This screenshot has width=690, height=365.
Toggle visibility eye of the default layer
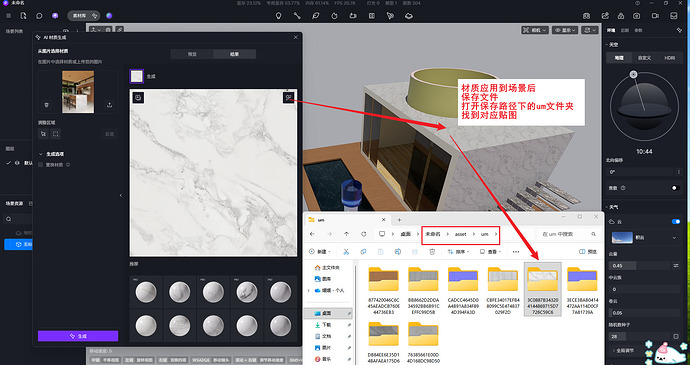[x=17, y=163]
